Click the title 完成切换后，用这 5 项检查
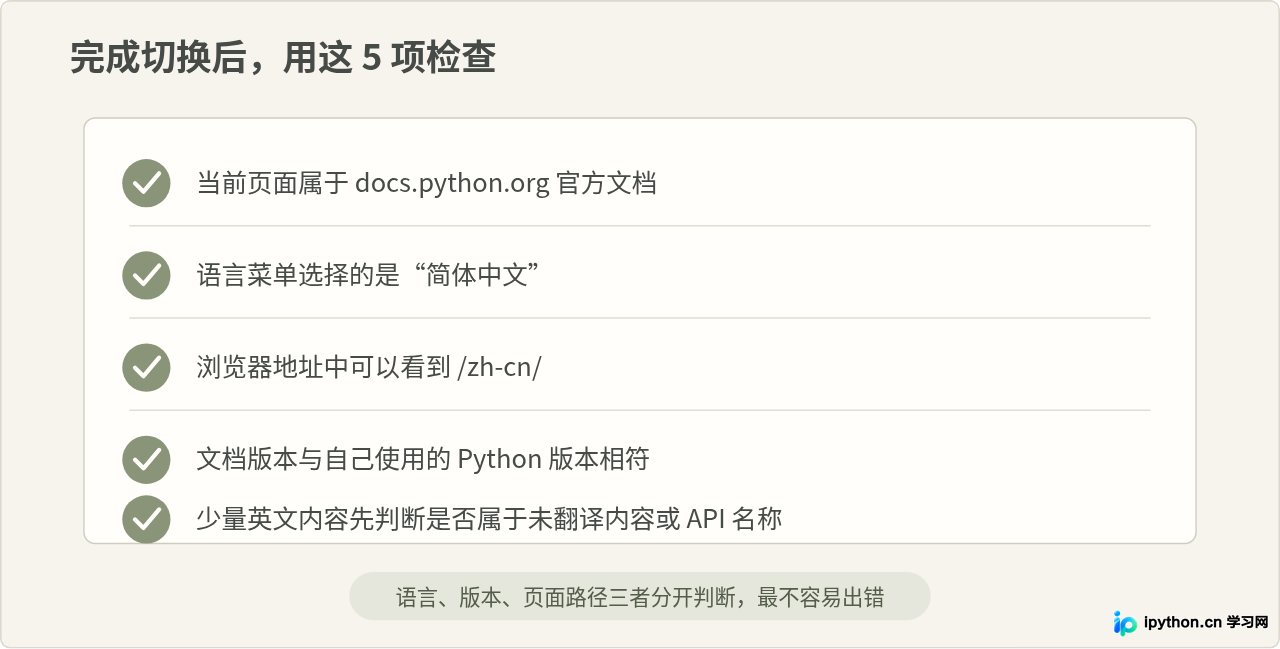1280x649 pixels. point(283,58)
